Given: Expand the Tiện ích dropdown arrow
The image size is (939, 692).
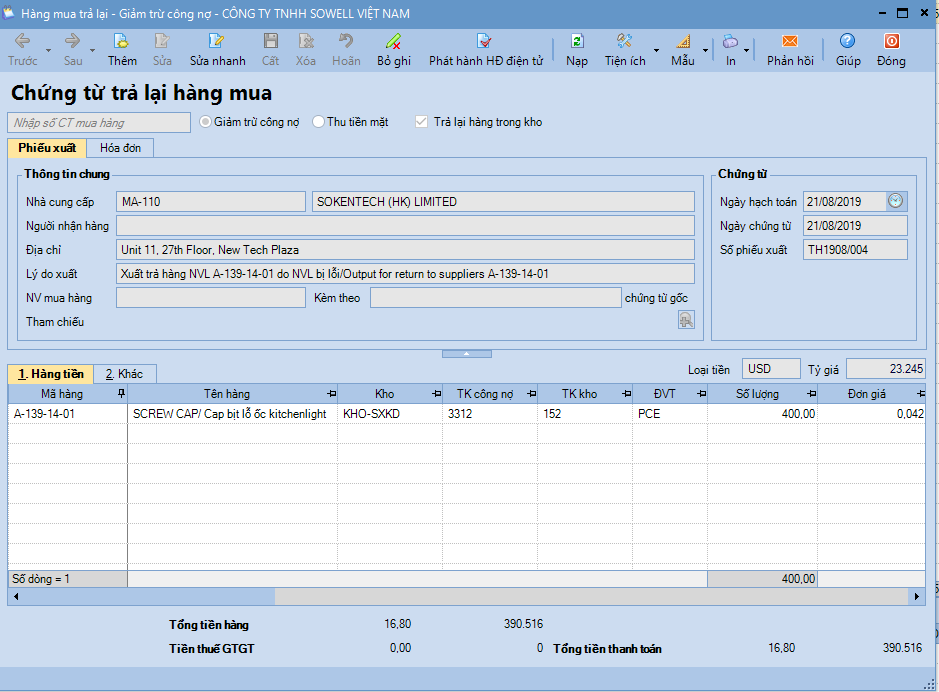Looking at the screenshot, I should coord(656,50).
